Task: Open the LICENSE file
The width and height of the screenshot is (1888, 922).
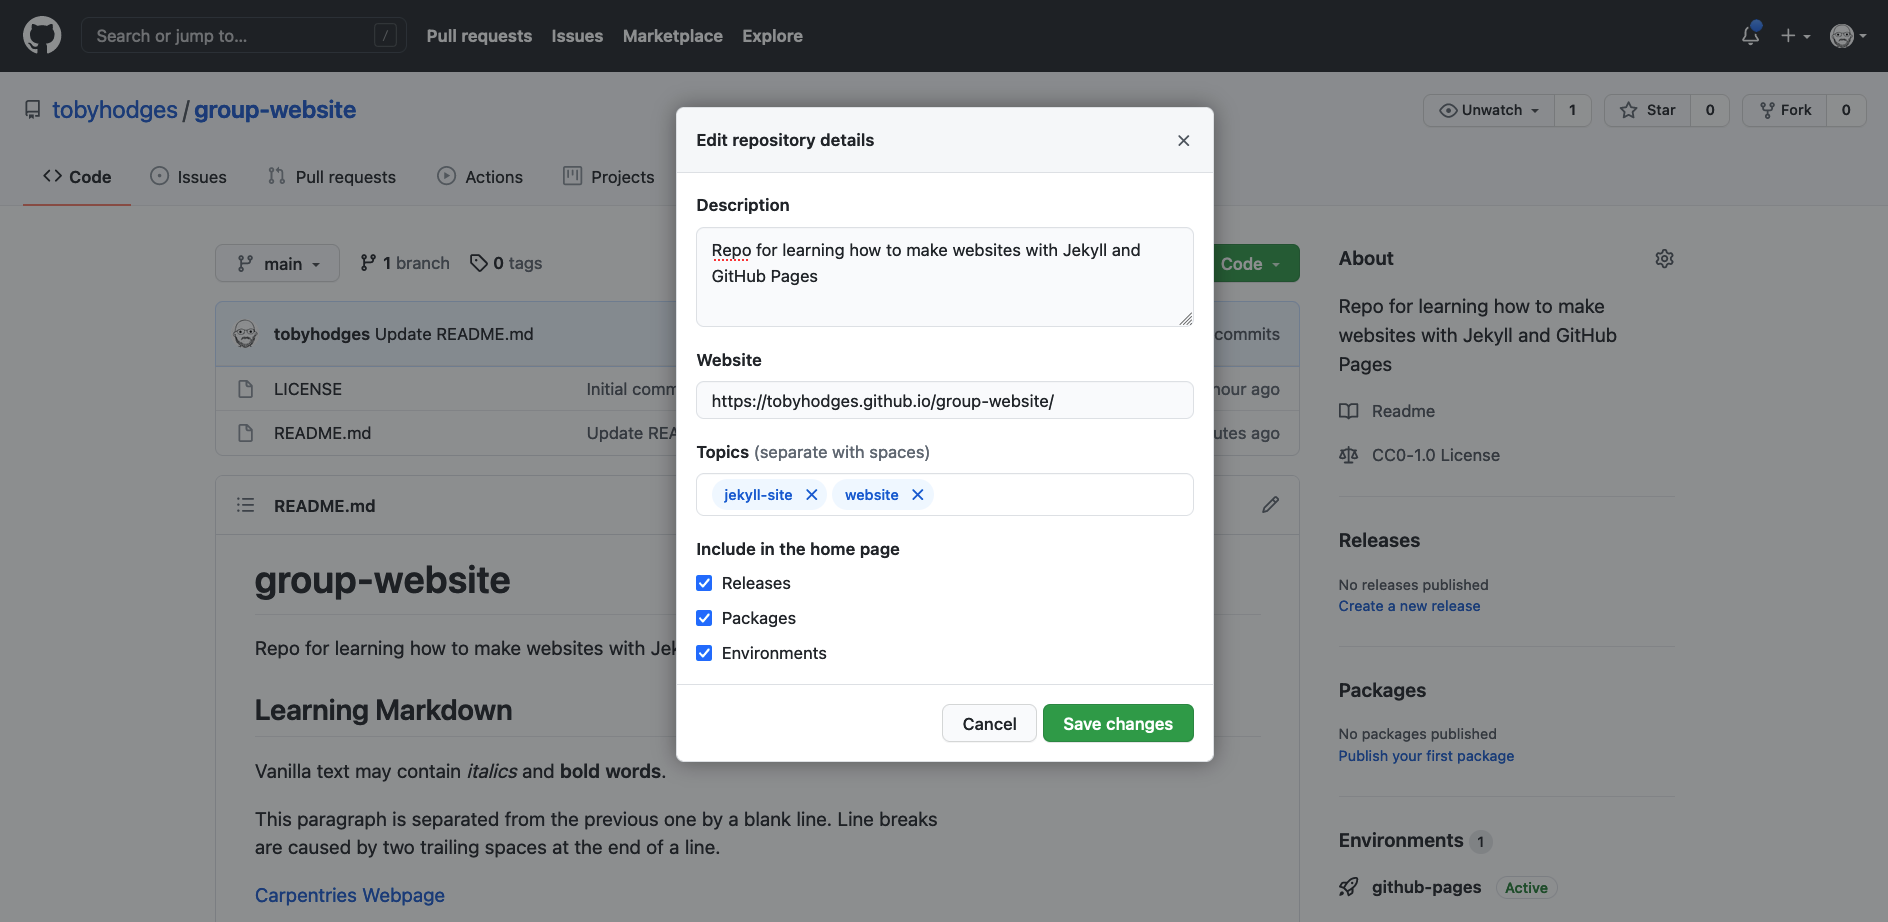Action: point(308,389)
